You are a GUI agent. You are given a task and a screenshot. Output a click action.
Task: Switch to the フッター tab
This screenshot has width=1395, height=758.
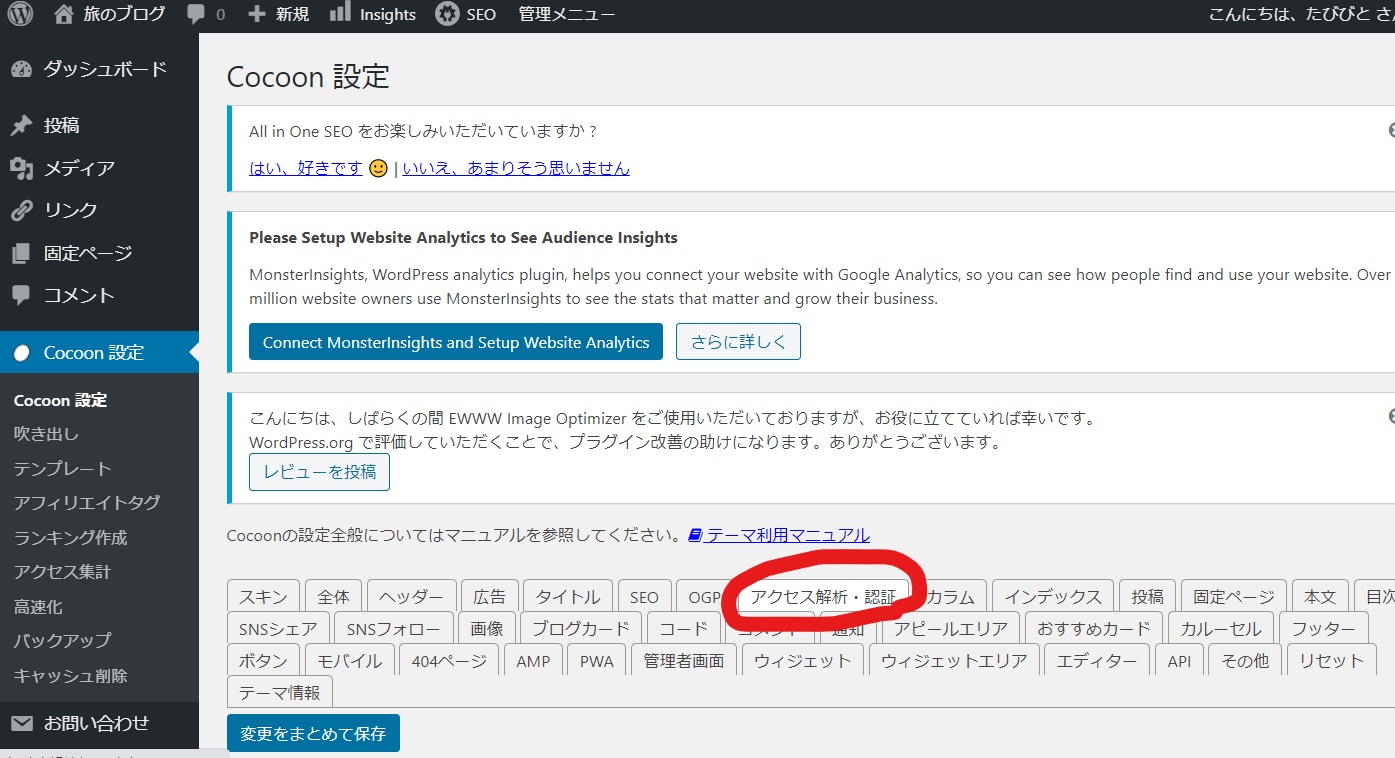pyautogui.click(x=1324, y=629)
